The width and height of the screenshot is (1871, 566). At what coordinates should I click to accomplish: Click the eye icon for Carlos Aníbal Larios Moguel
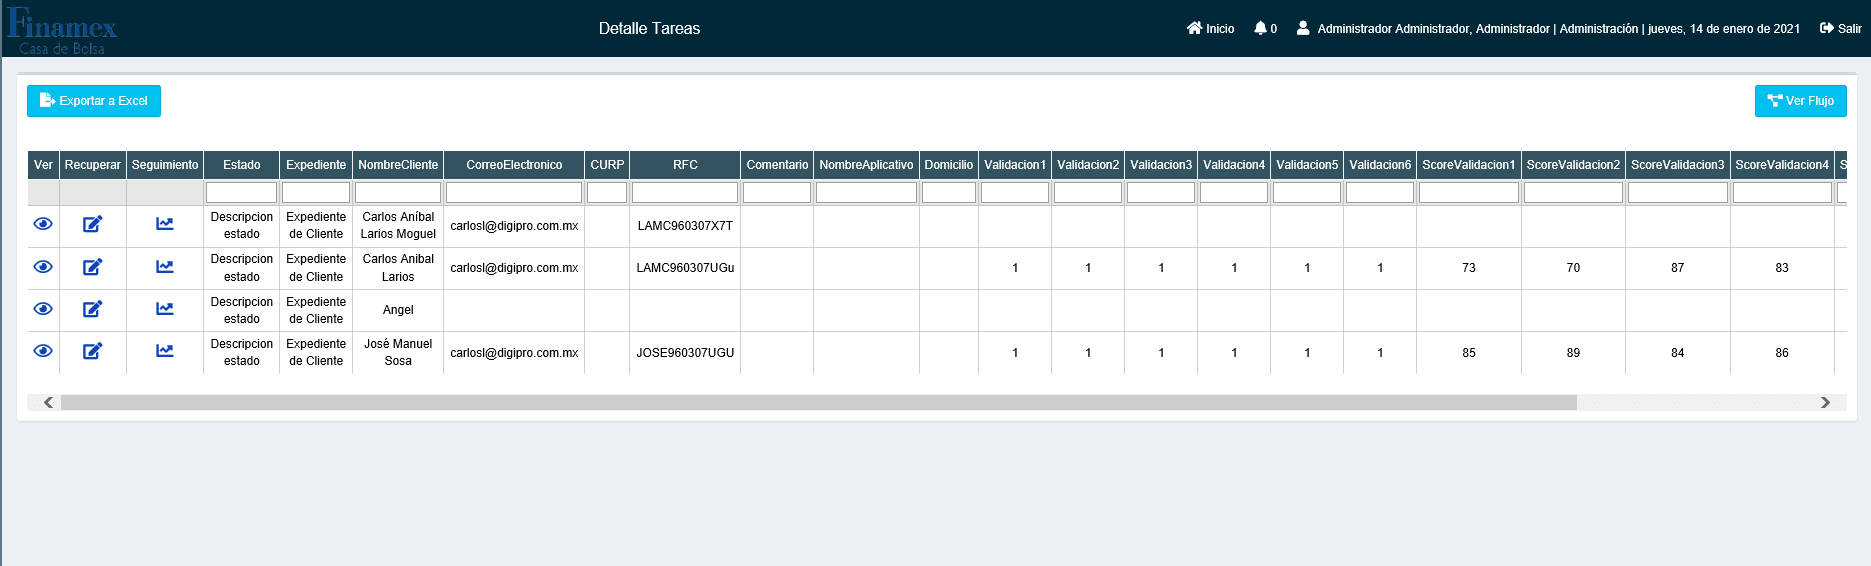pos(43,224)
